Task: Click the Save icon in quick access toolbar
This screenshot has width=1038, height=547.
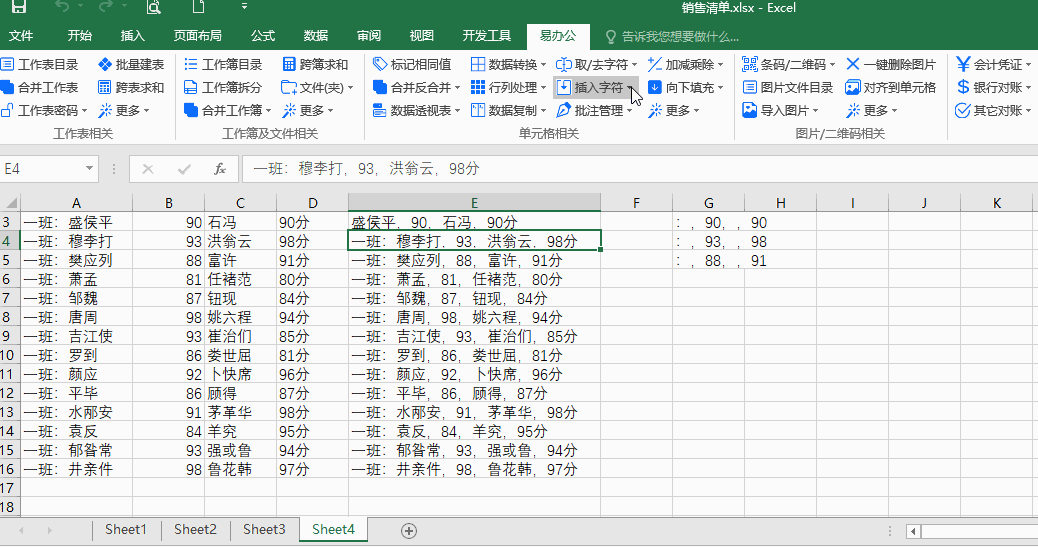Action: 19,7
